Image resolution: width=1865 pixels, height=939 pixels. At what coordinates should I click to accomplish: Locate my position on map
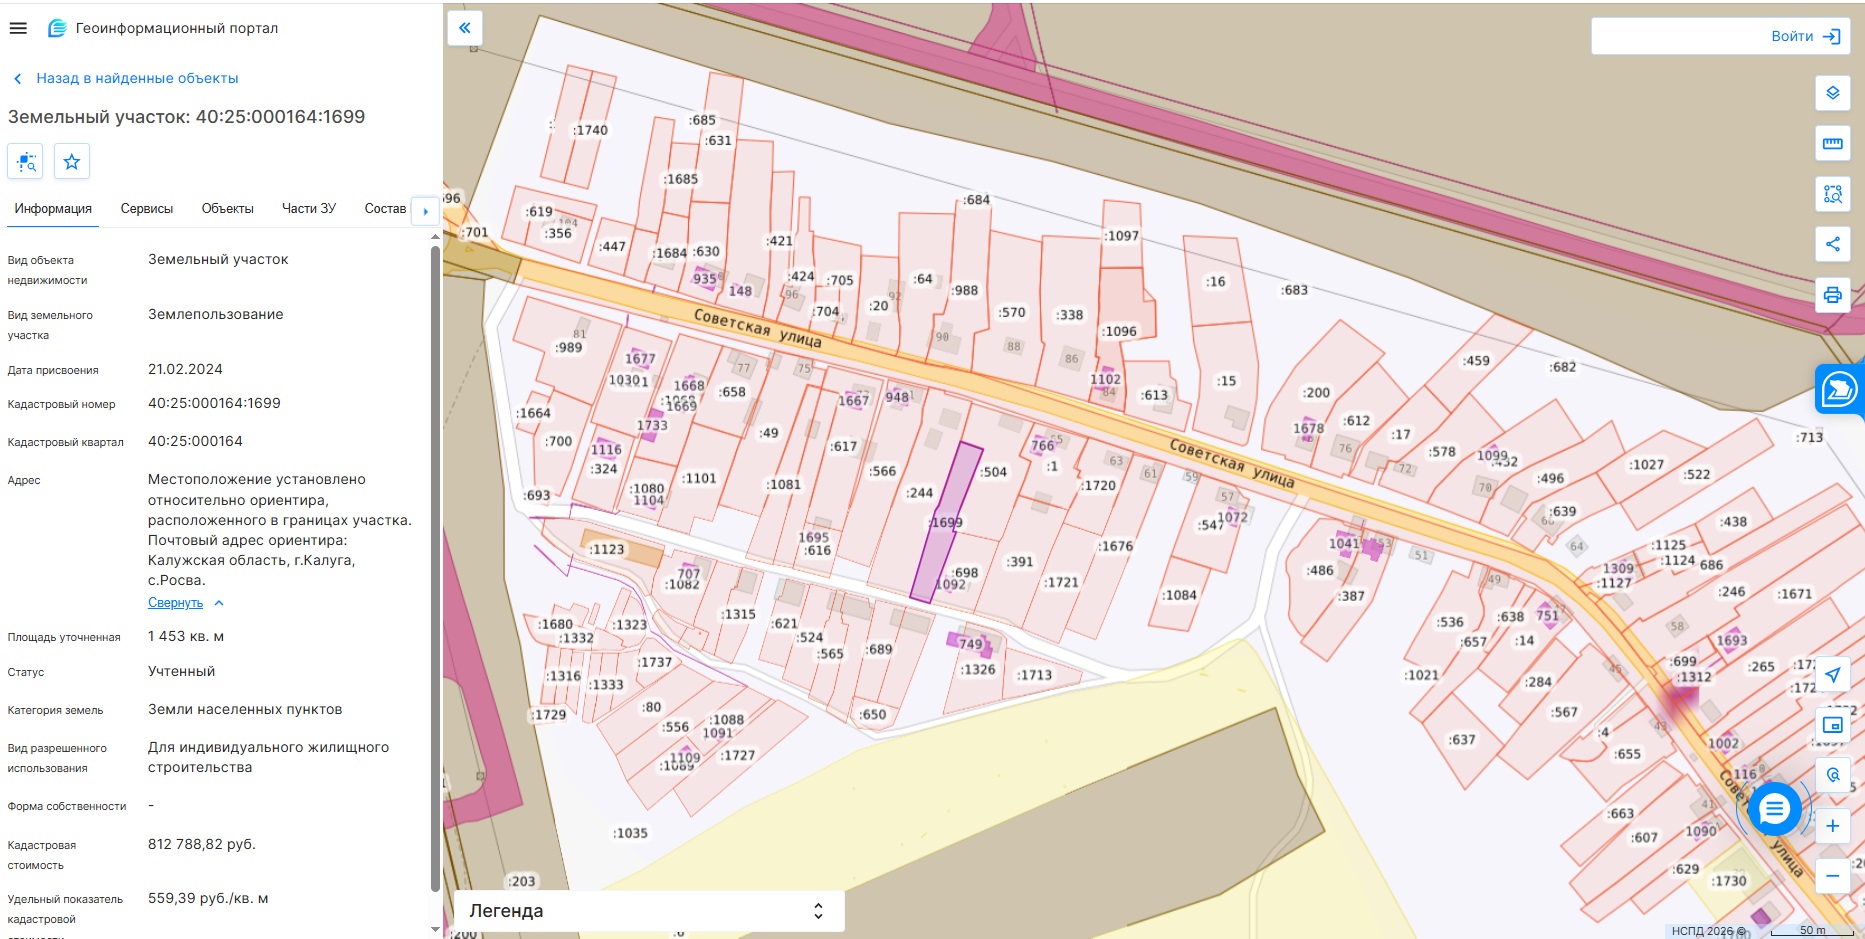pyautogui.click(x=1832, y=675)
